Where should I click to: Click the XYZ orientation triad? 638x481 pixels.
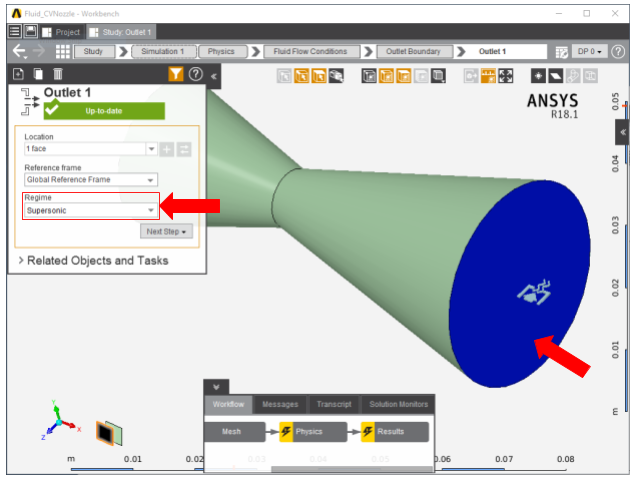click(60, 422)
